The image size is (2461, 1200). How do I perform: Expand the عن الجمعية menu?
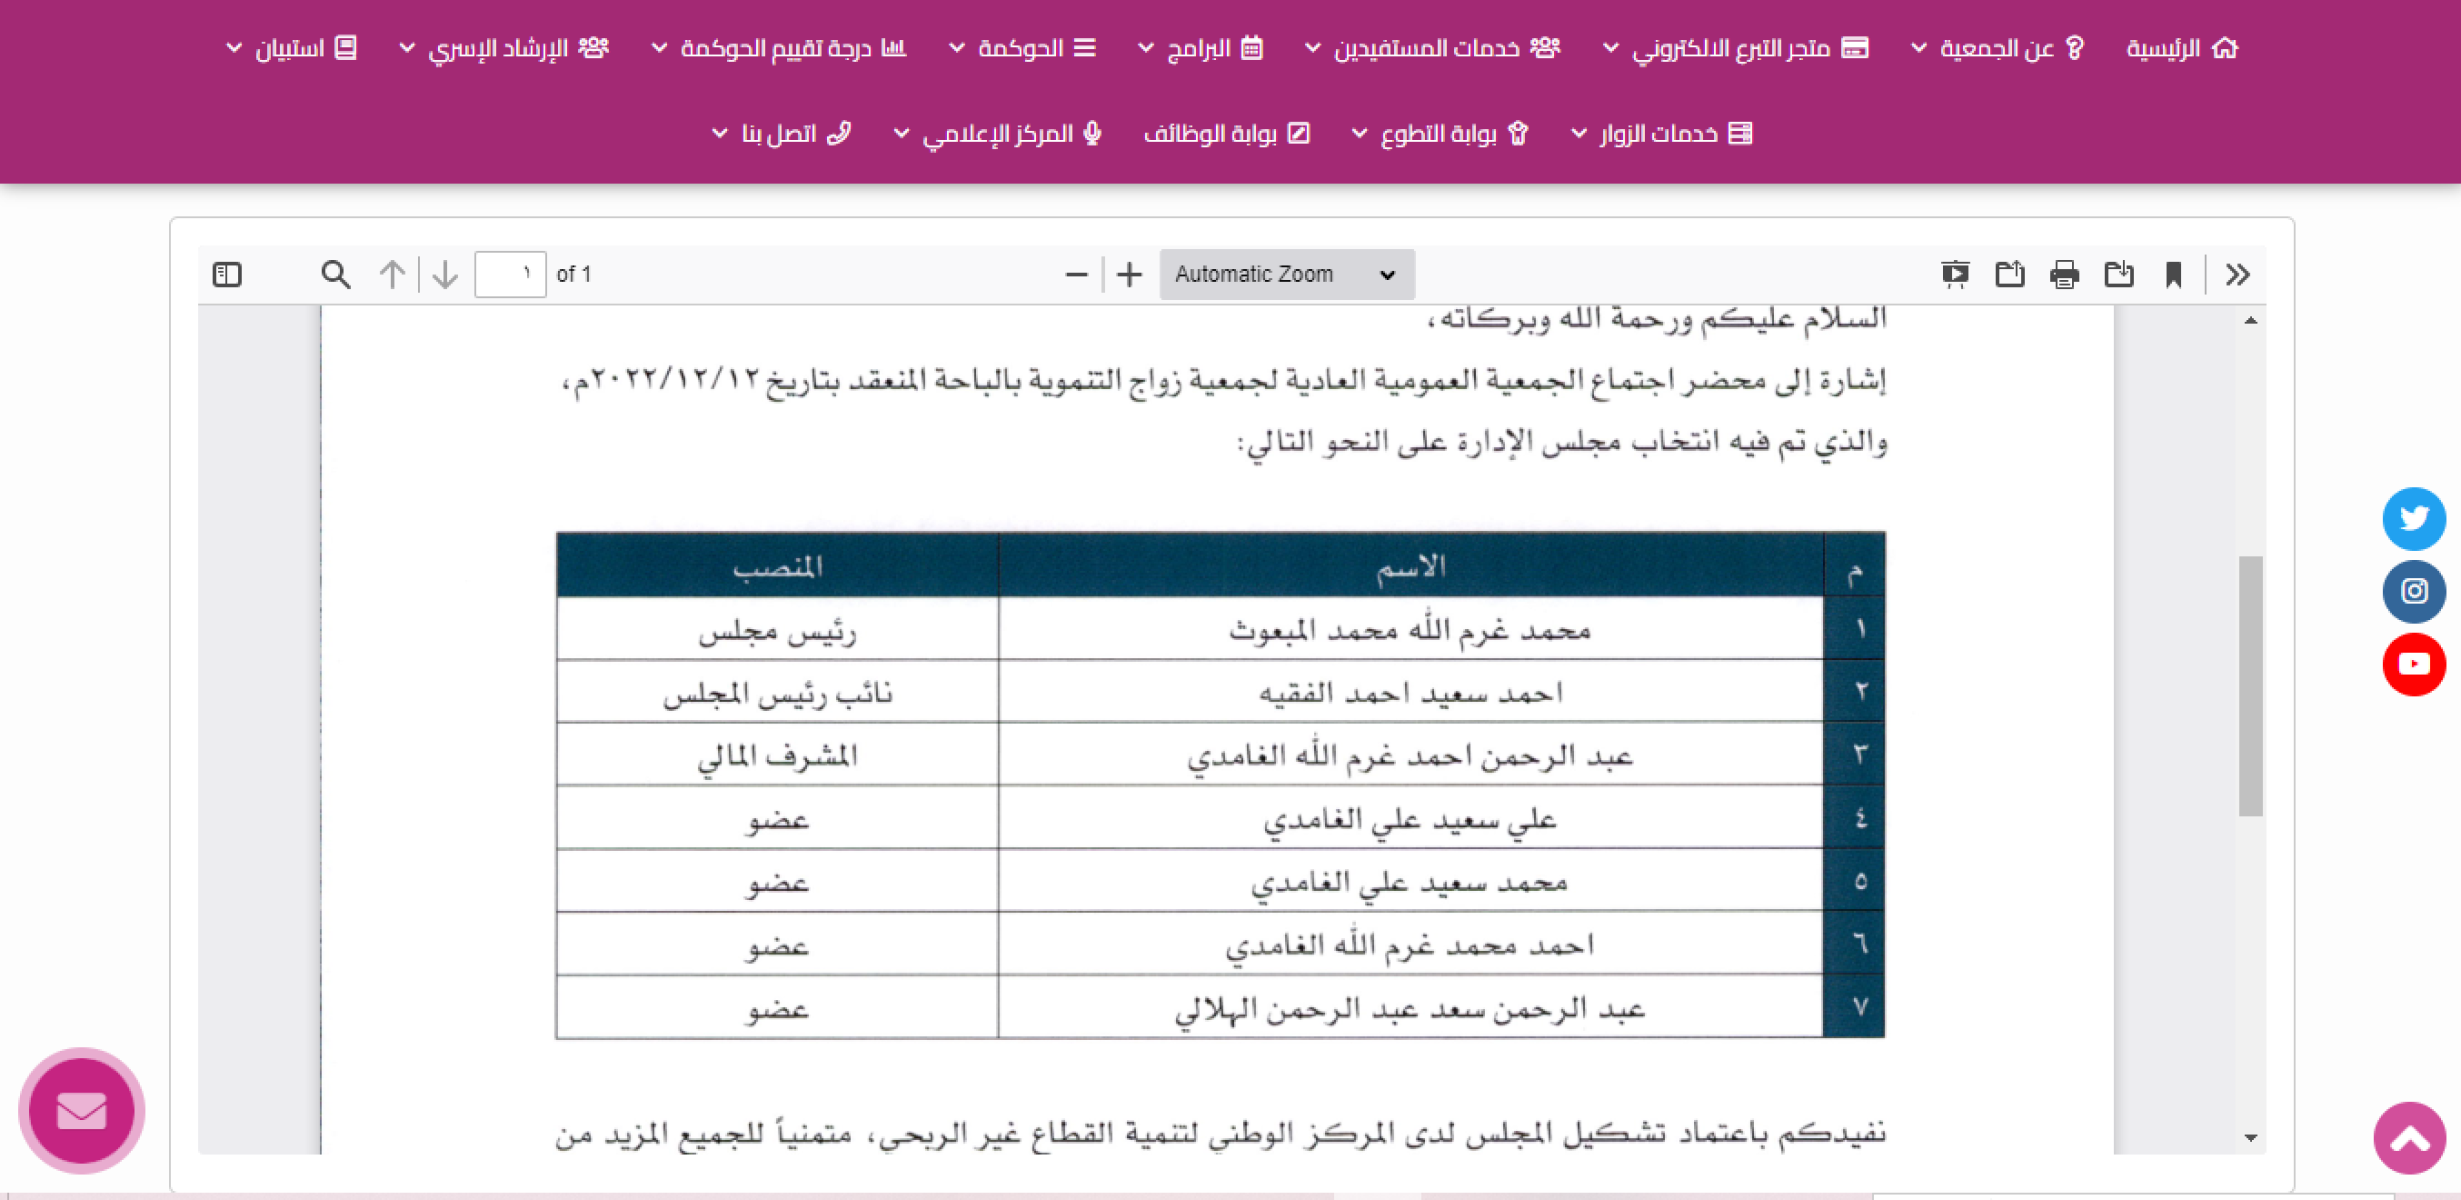[x=1998, y=48]
